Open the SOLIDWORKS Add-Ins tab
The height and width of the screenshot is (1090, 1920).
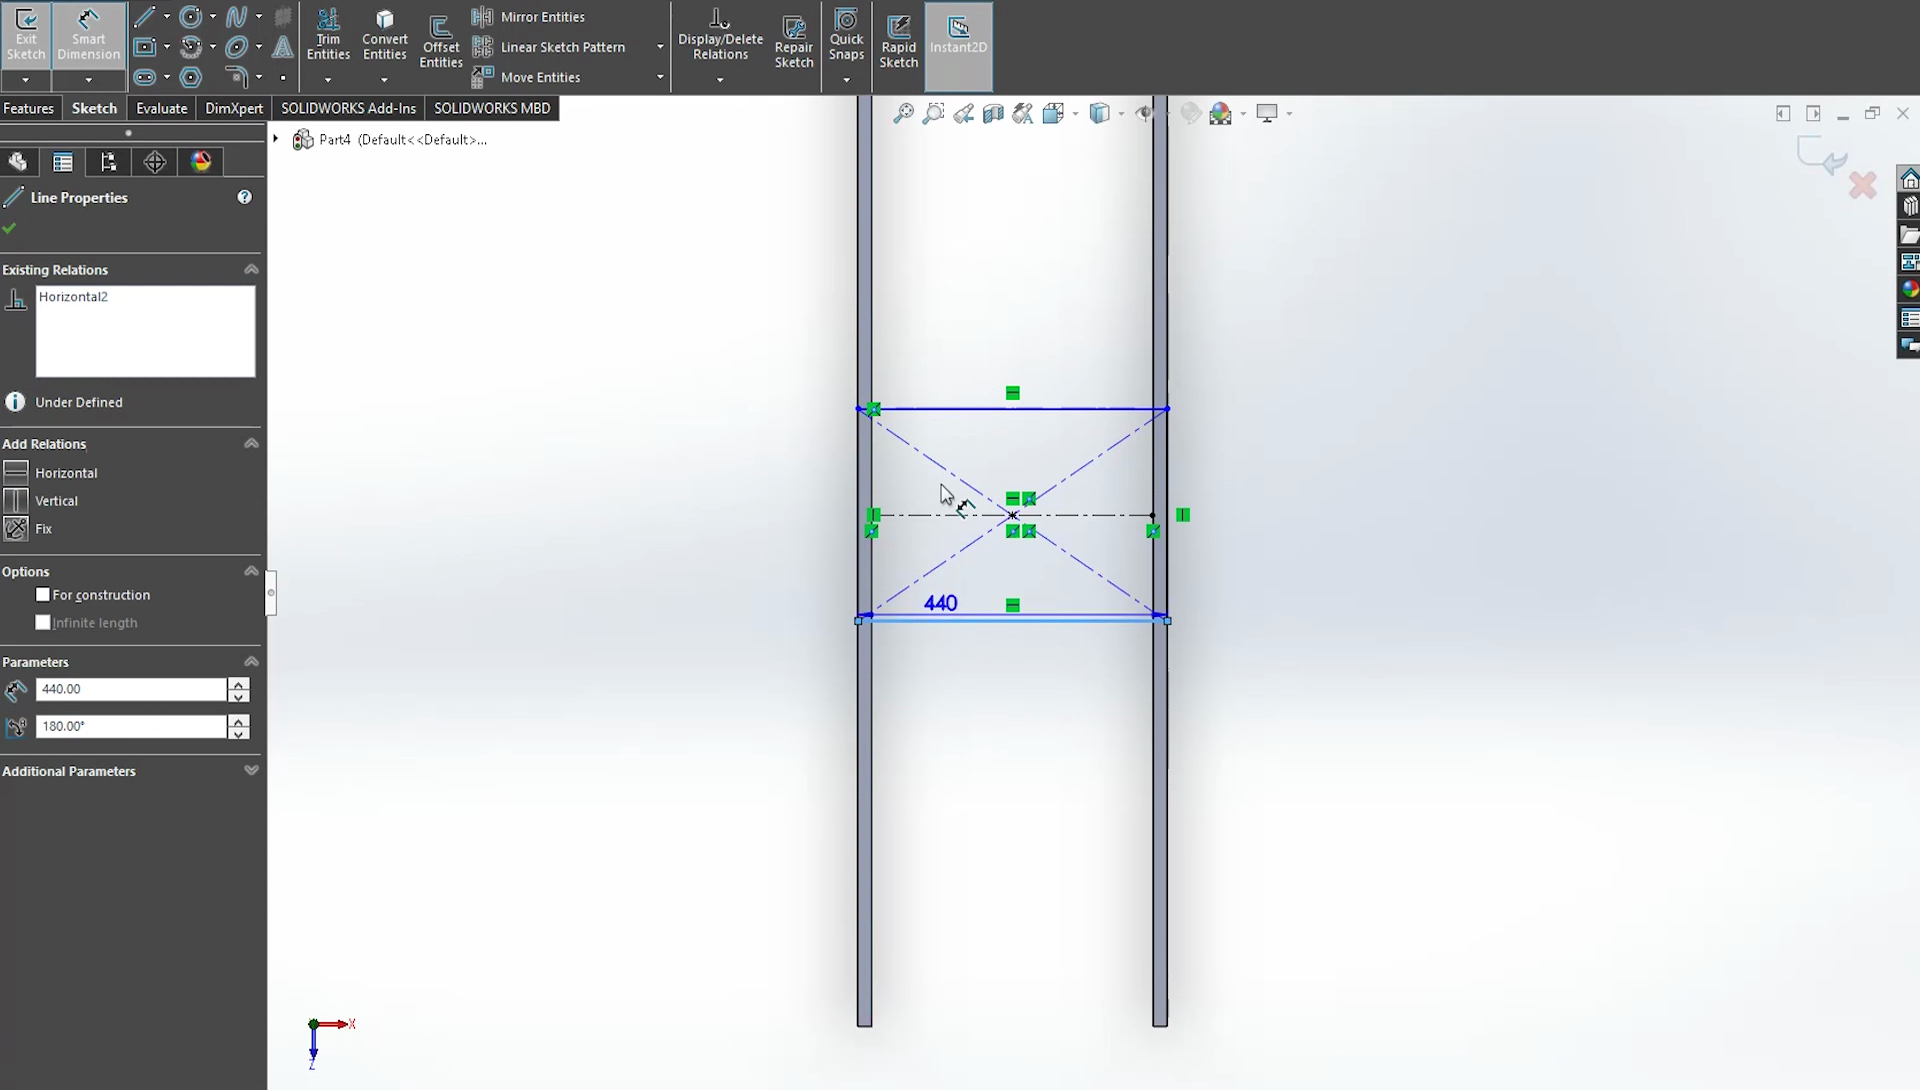pyautogui.click(x=348, y=108)
